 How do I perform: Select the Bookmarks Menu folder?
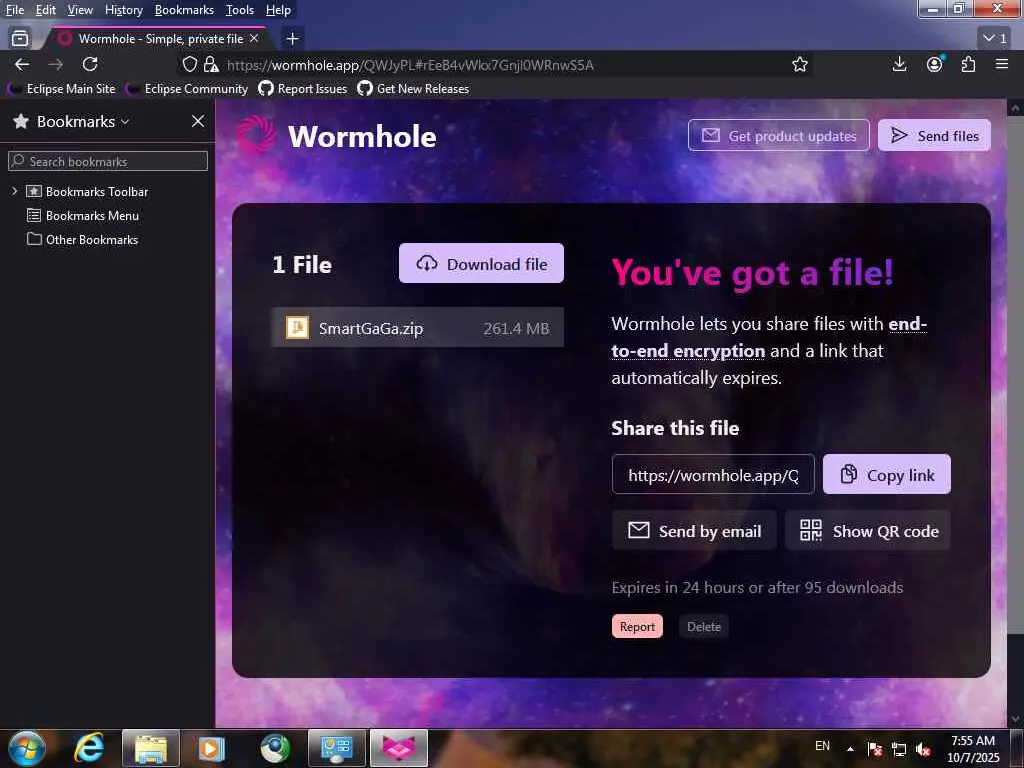pyautogui.click(x=83, y=216)
